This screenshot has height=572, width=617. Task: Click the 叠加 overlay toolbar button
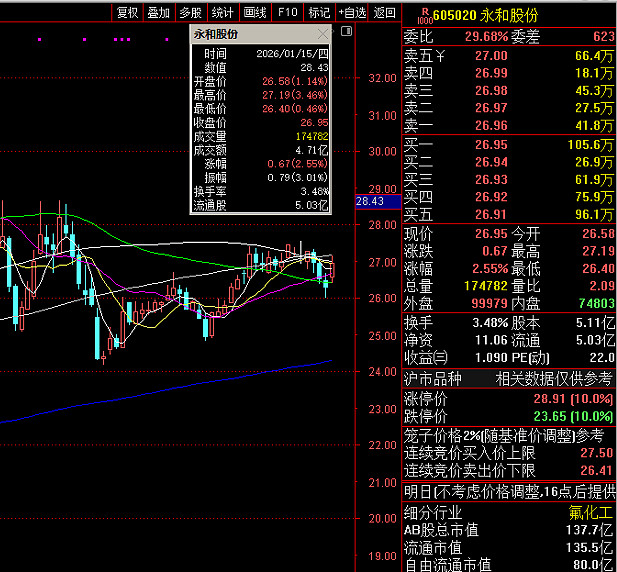pyautogui.click(x=158, y=13)
